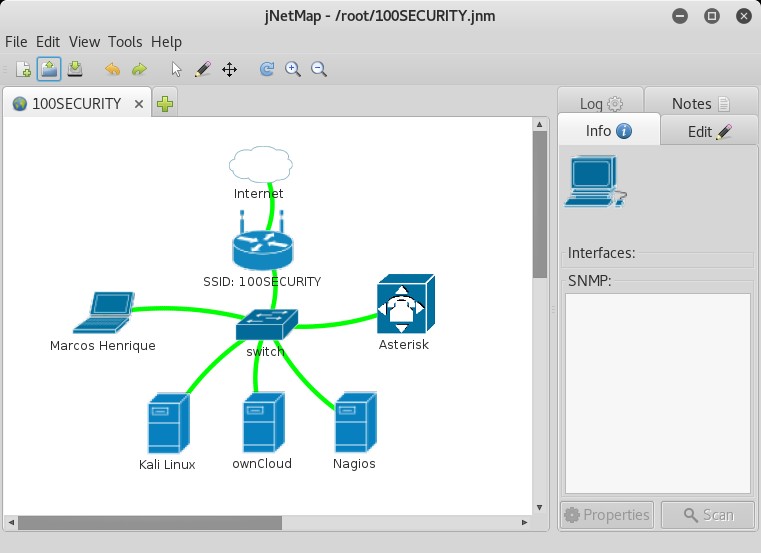Open the Tools menu

click(x=125, y=42)
